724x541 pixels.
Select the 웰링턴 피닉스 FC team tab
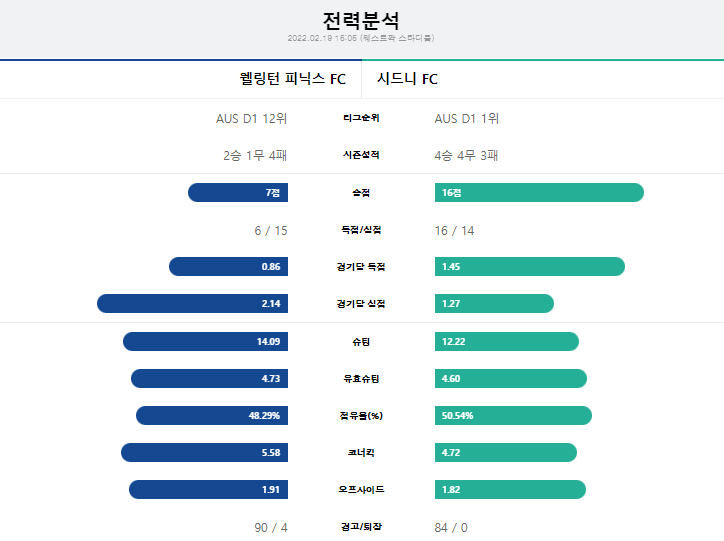click(x=181, y=79)
